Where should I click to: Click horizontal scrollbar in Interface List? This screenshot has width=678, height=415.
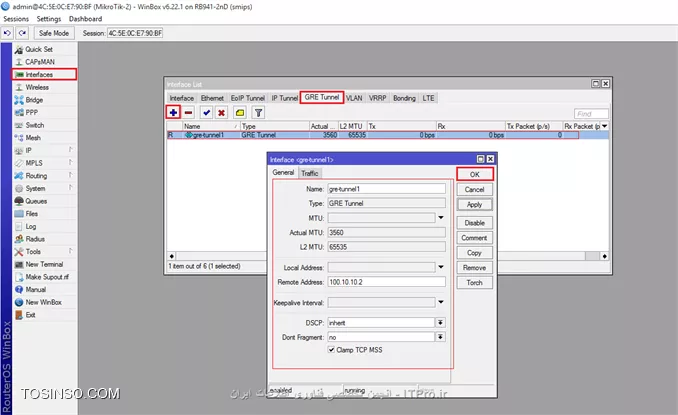(x=388, y=256)
